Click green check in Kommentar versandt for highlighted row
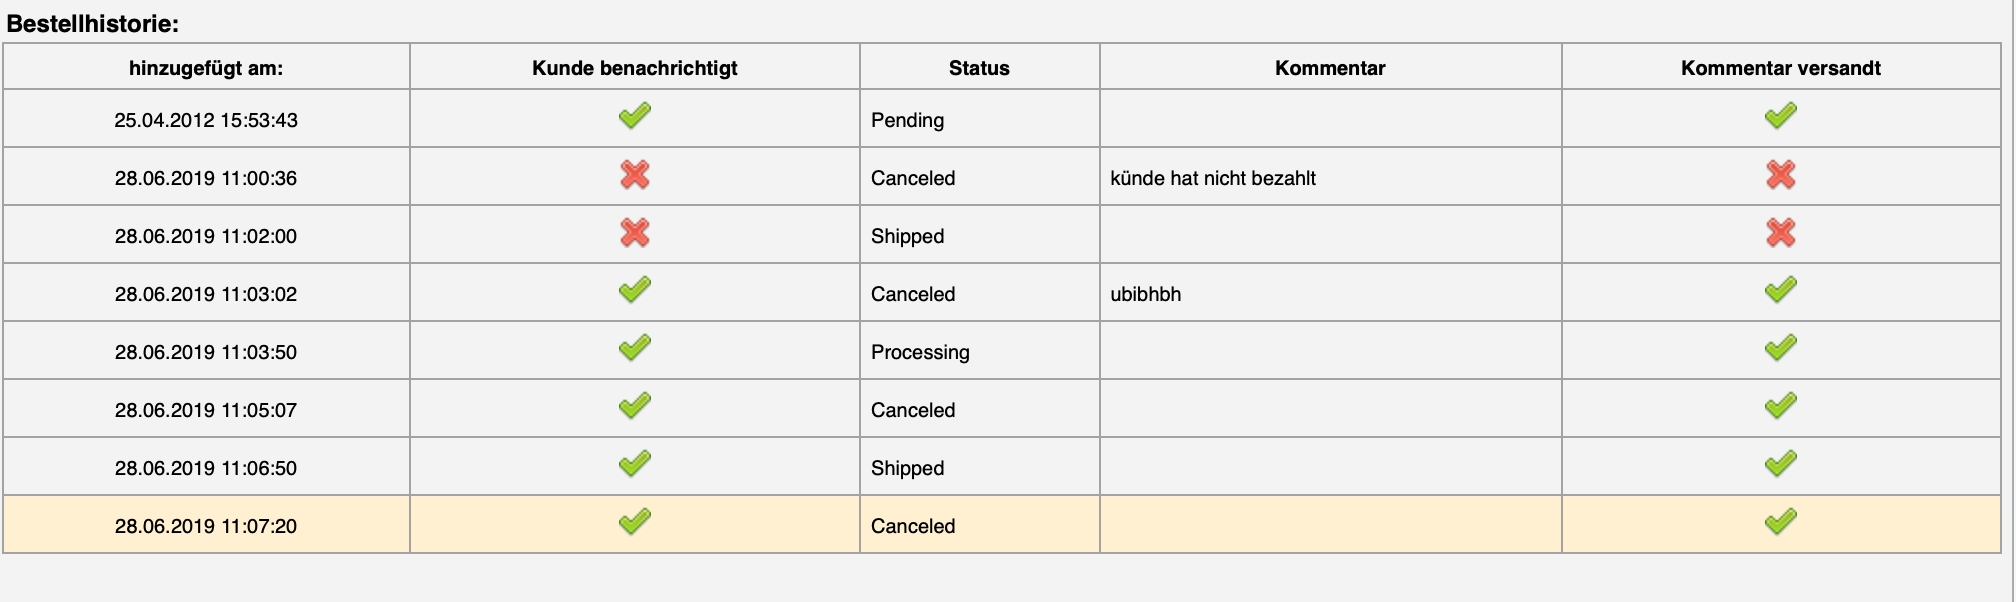The width and height of the screenshot is (2016, 602). click(x=1780, y=522)
